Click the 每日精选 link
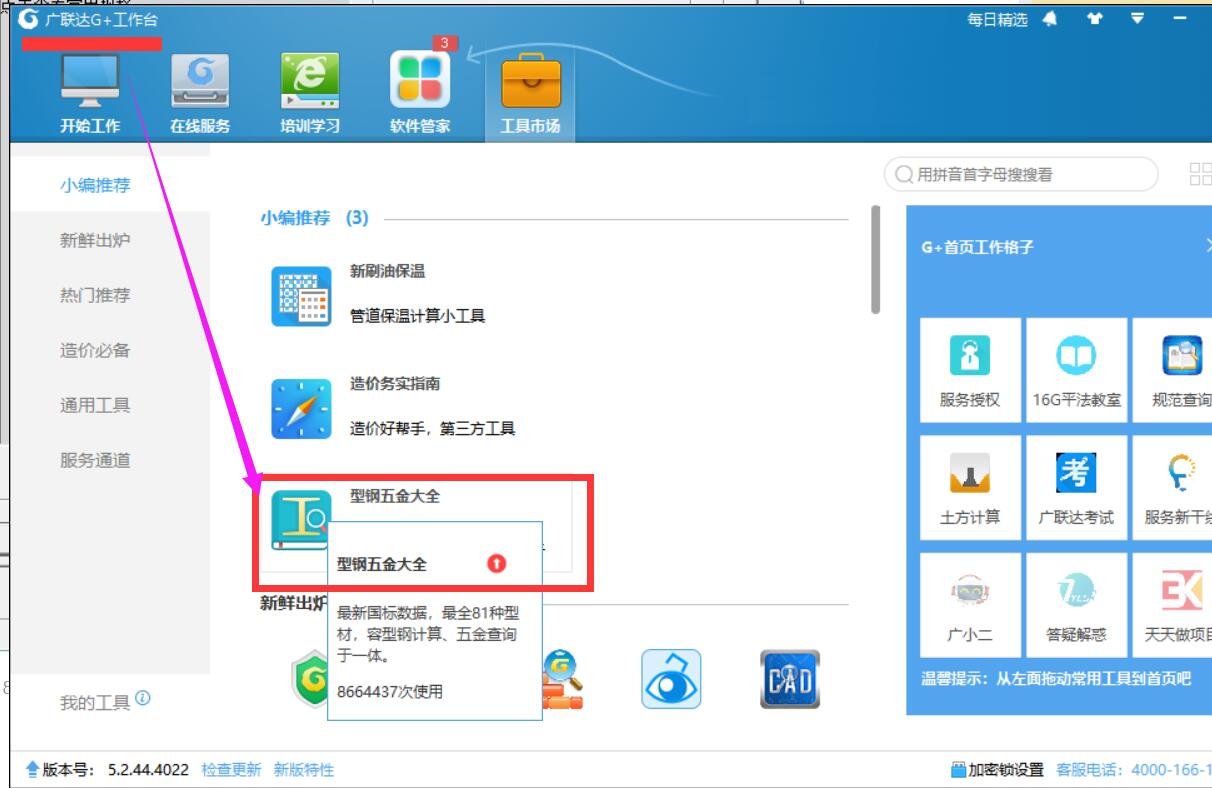1212x788 pixels. click(x=997, y=19)
